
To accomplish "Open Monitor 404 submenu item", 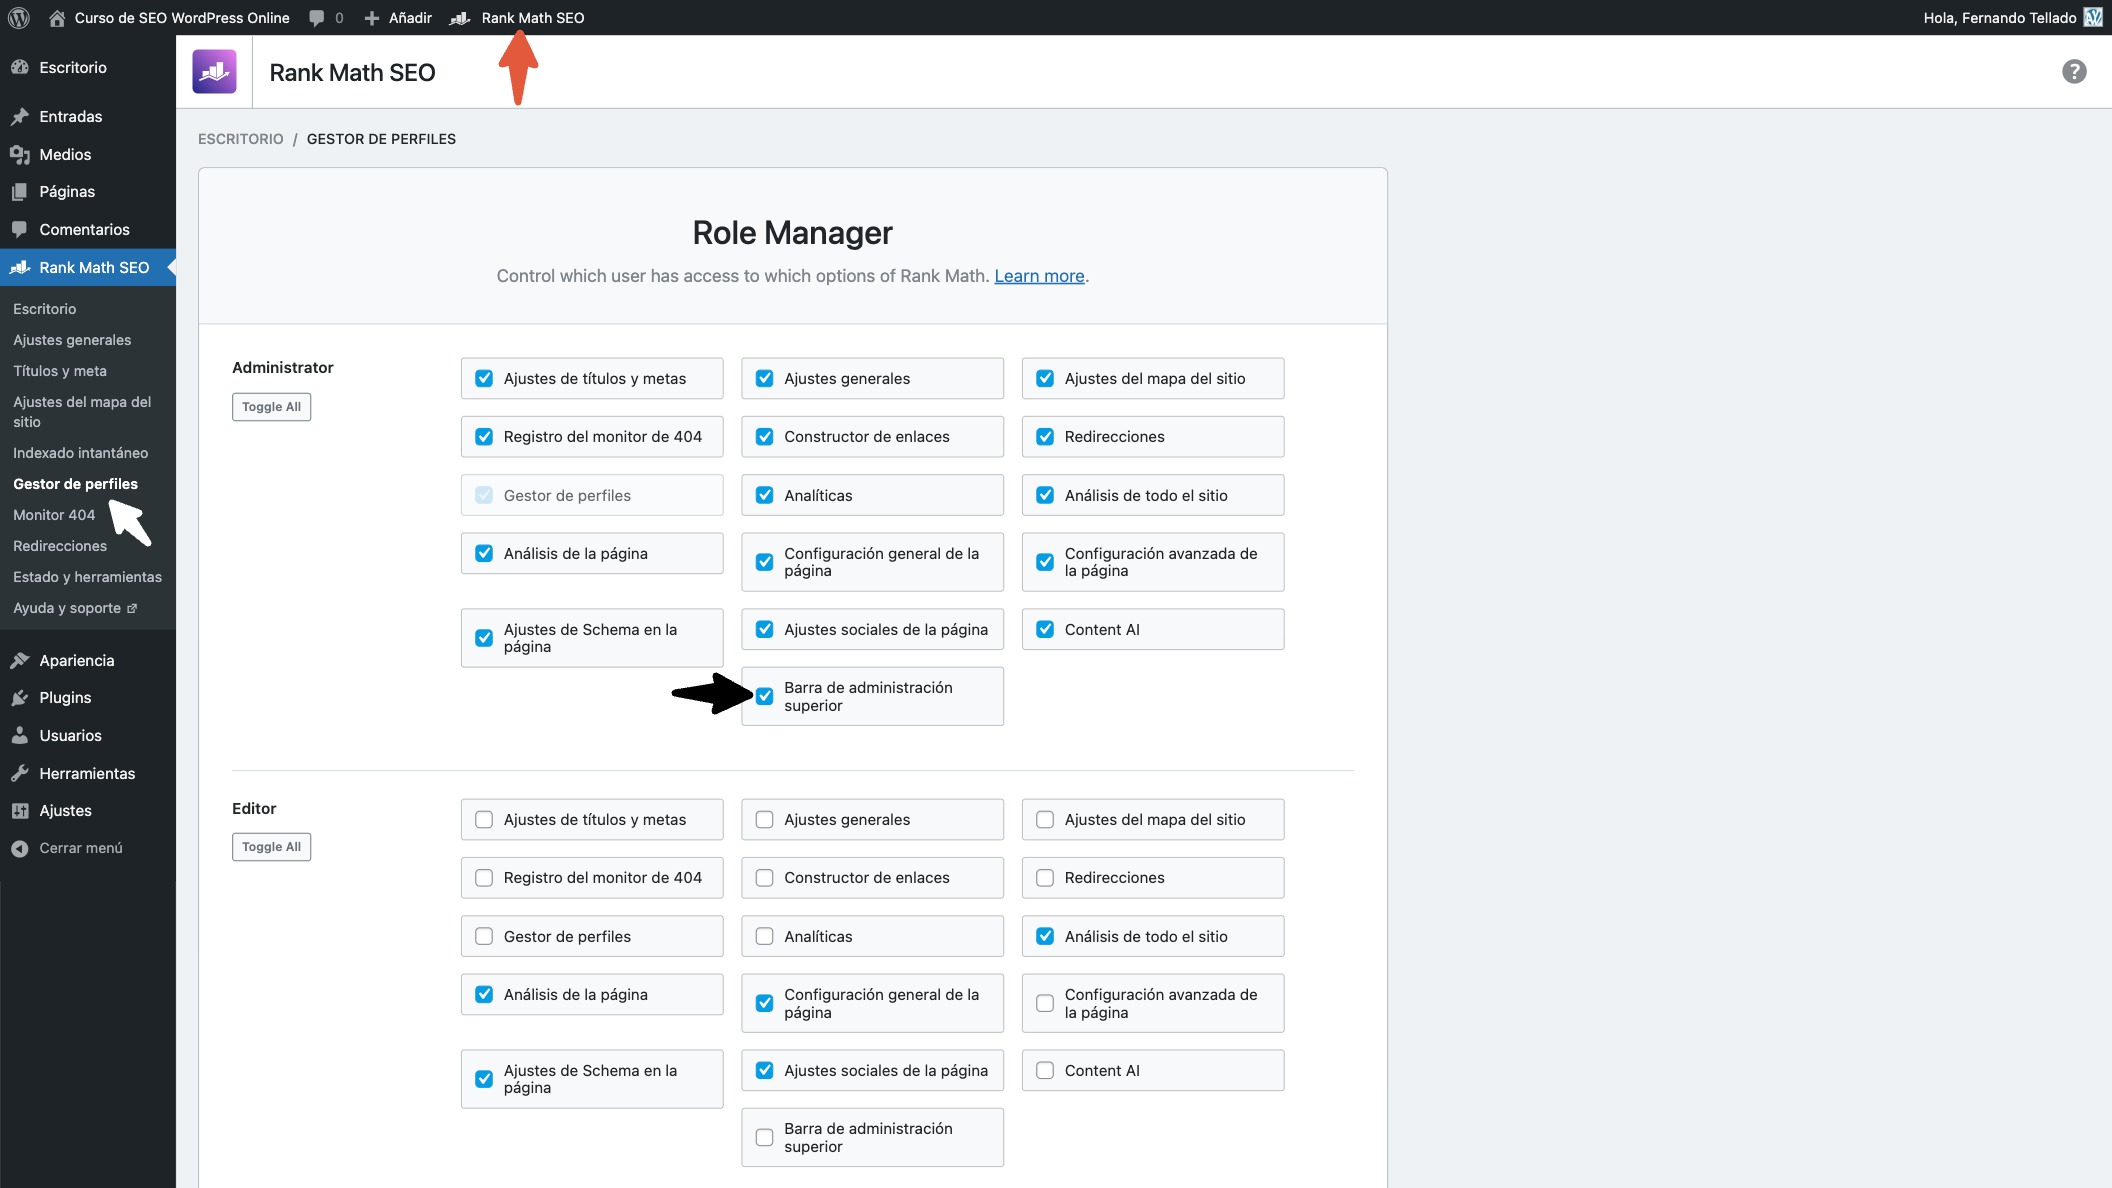I will (54, 515).
